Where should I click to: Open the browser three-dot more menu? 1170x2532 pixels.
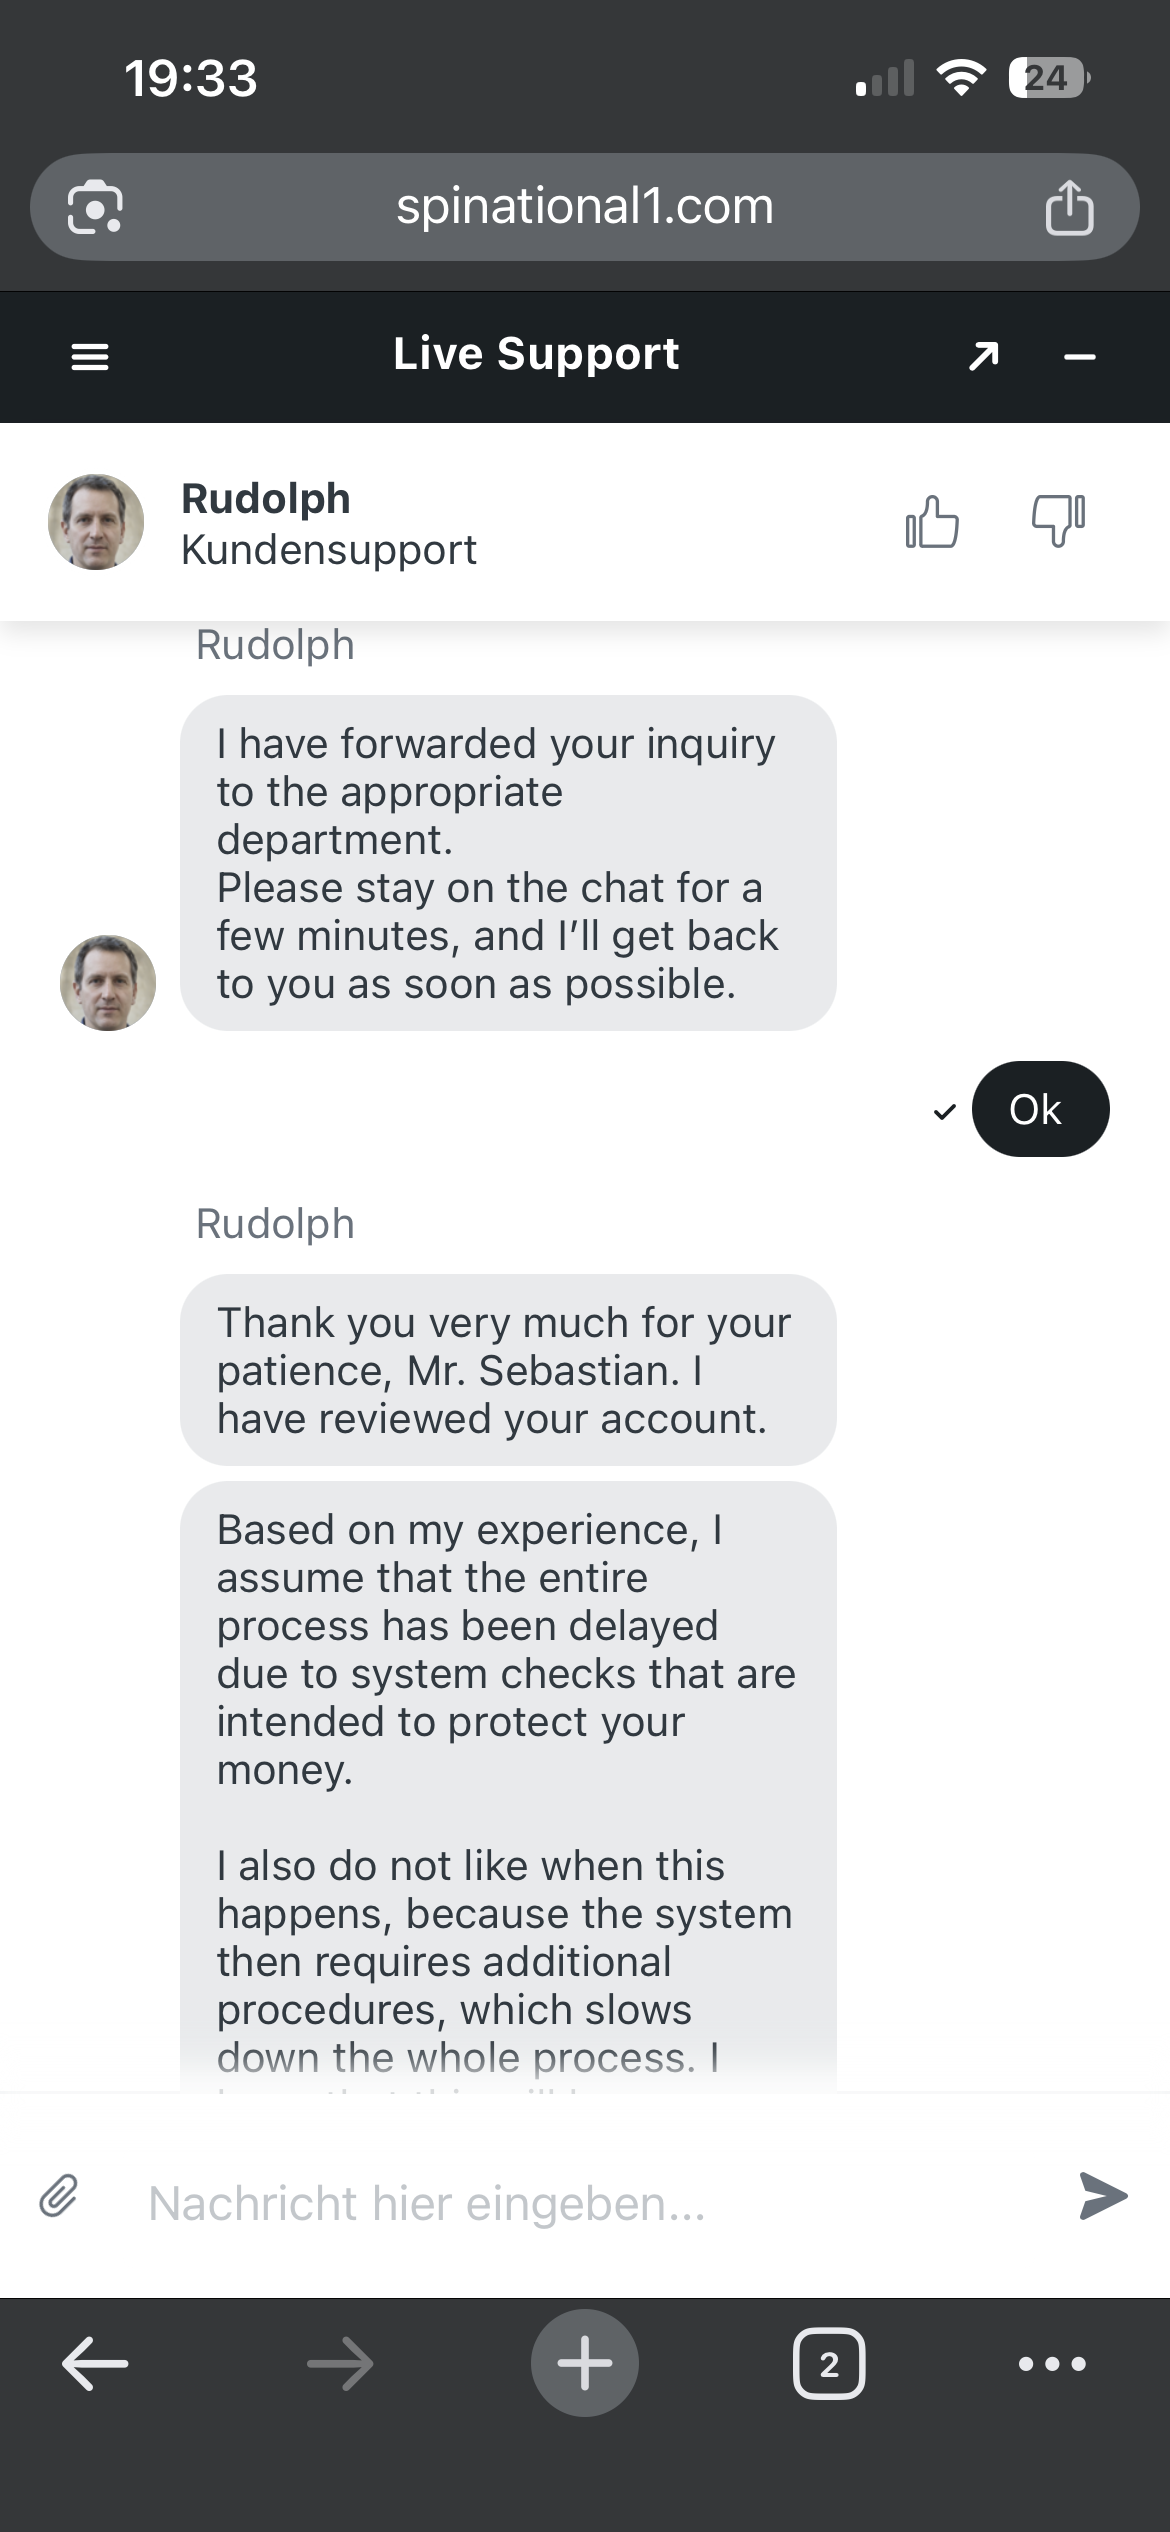(x=1052, y=2364)
